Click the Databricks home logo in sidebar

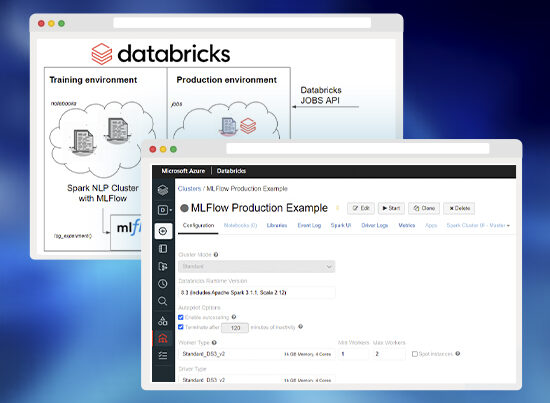tap(163, 190)
